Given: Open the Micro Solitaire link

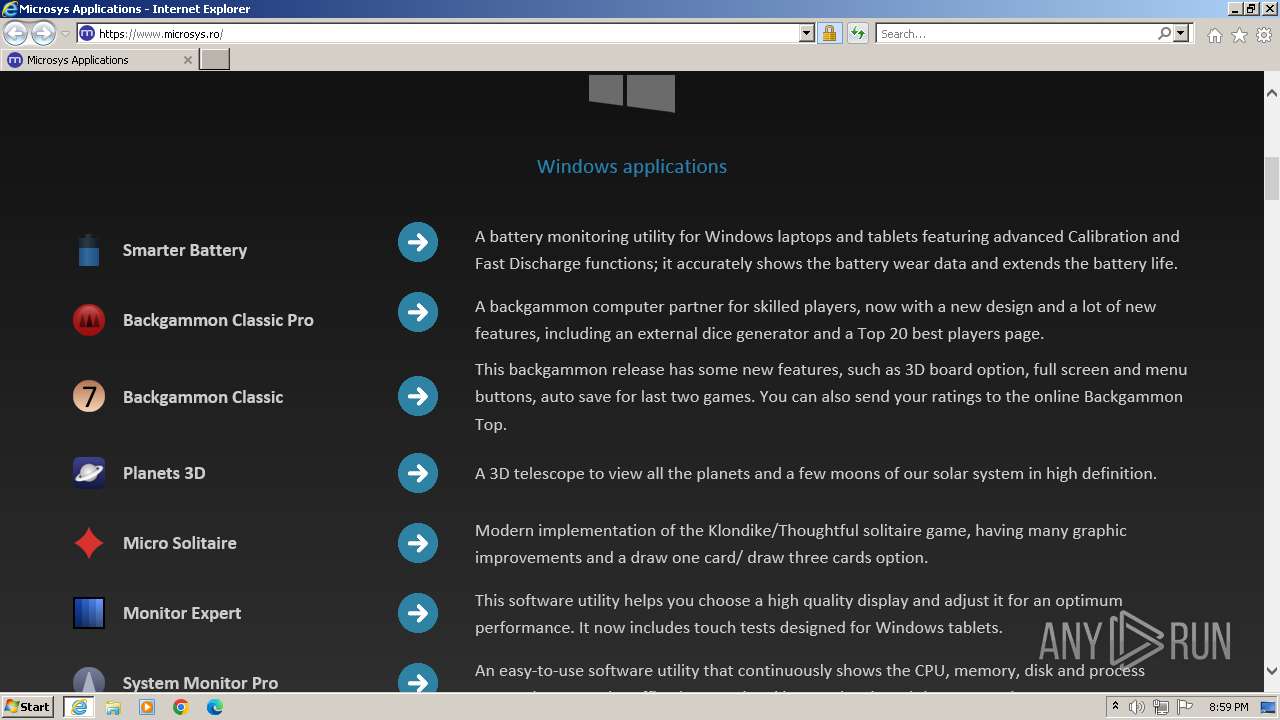Looking at the screenshot, I should coord(180,543).
